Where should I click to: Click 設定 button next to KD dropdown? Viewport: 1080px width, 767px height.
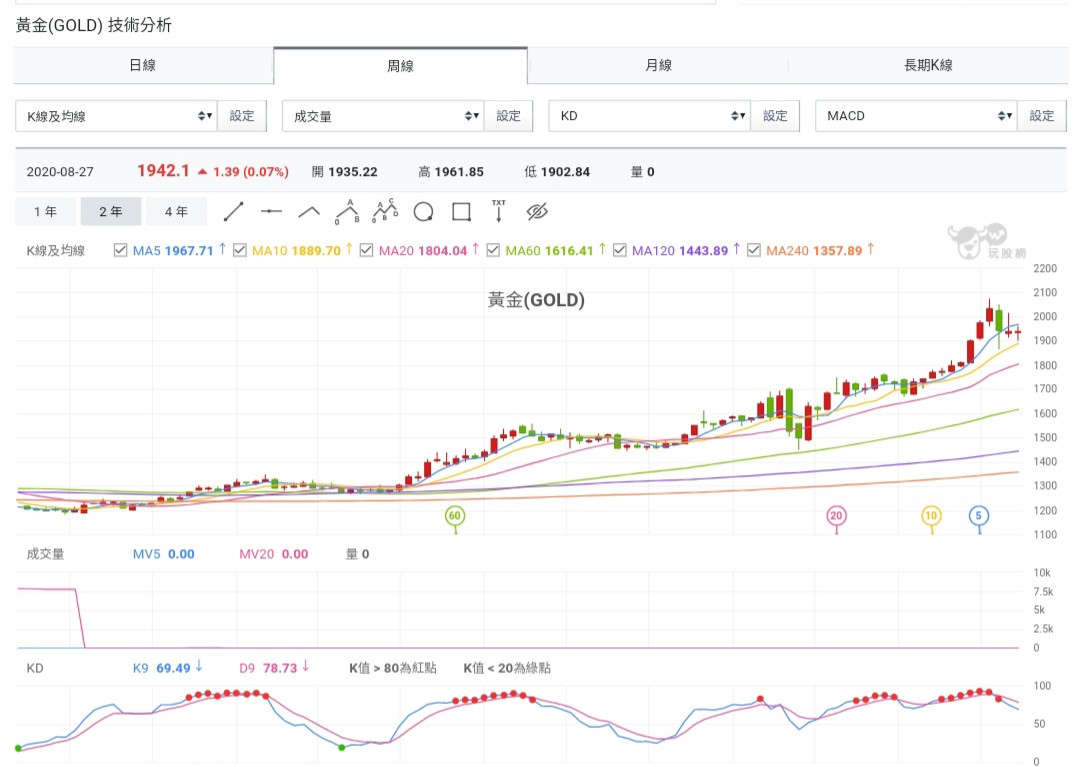click(x=775, y=116)
